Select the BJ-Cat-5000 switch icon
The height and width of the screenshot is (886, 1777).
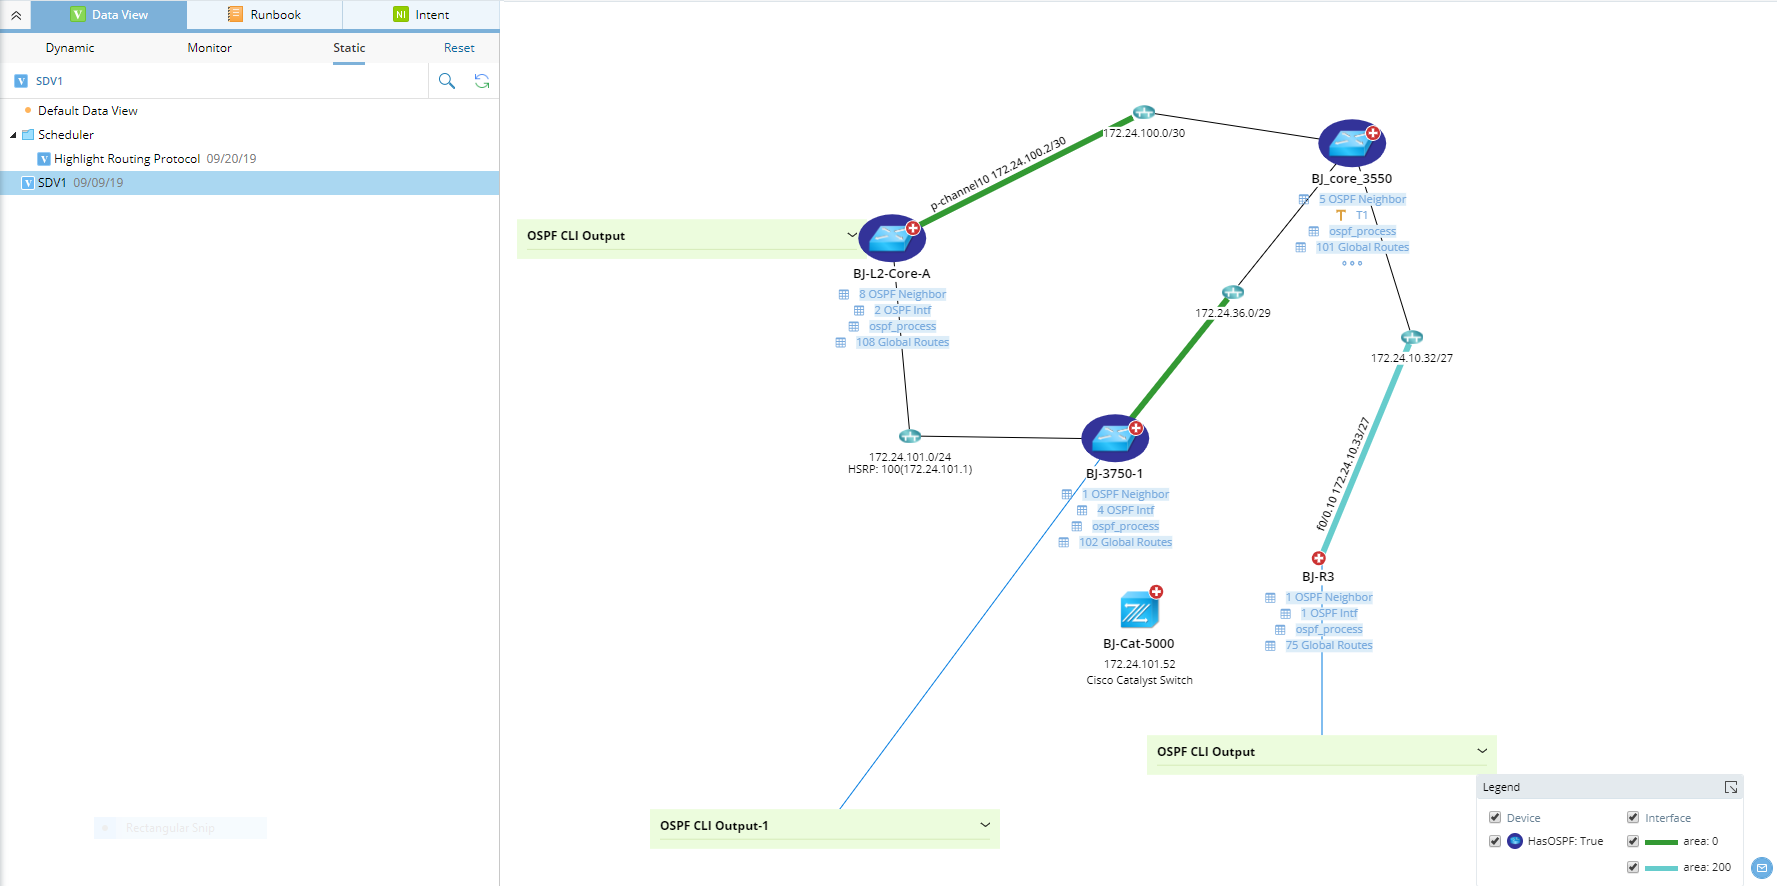1139,609
